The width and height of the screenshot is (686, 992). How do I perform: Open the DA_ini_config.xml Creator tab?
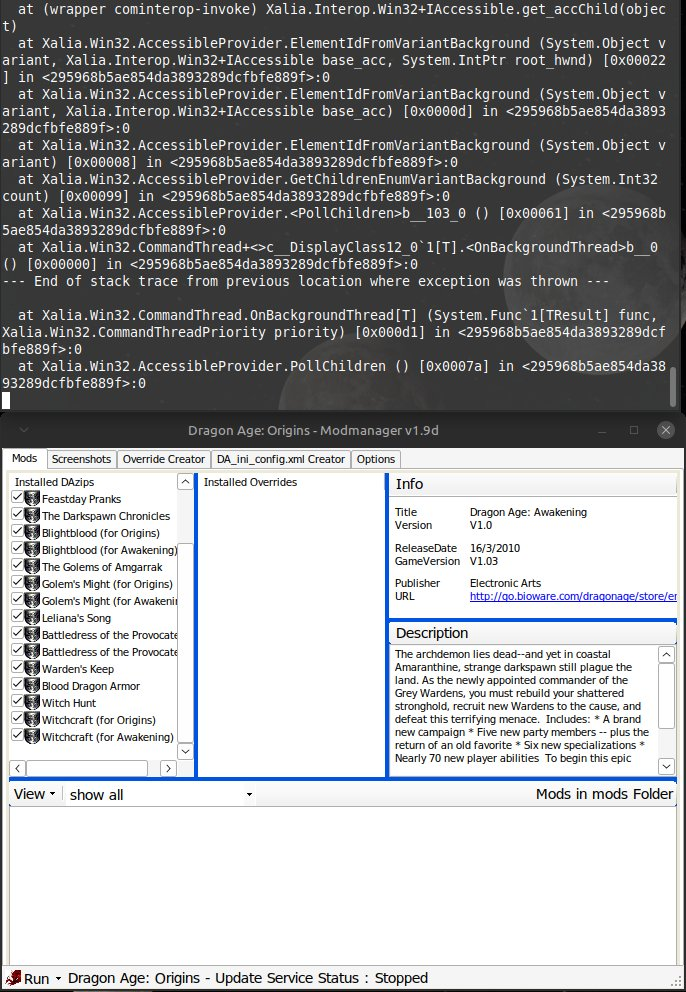(x=280, y=459)
